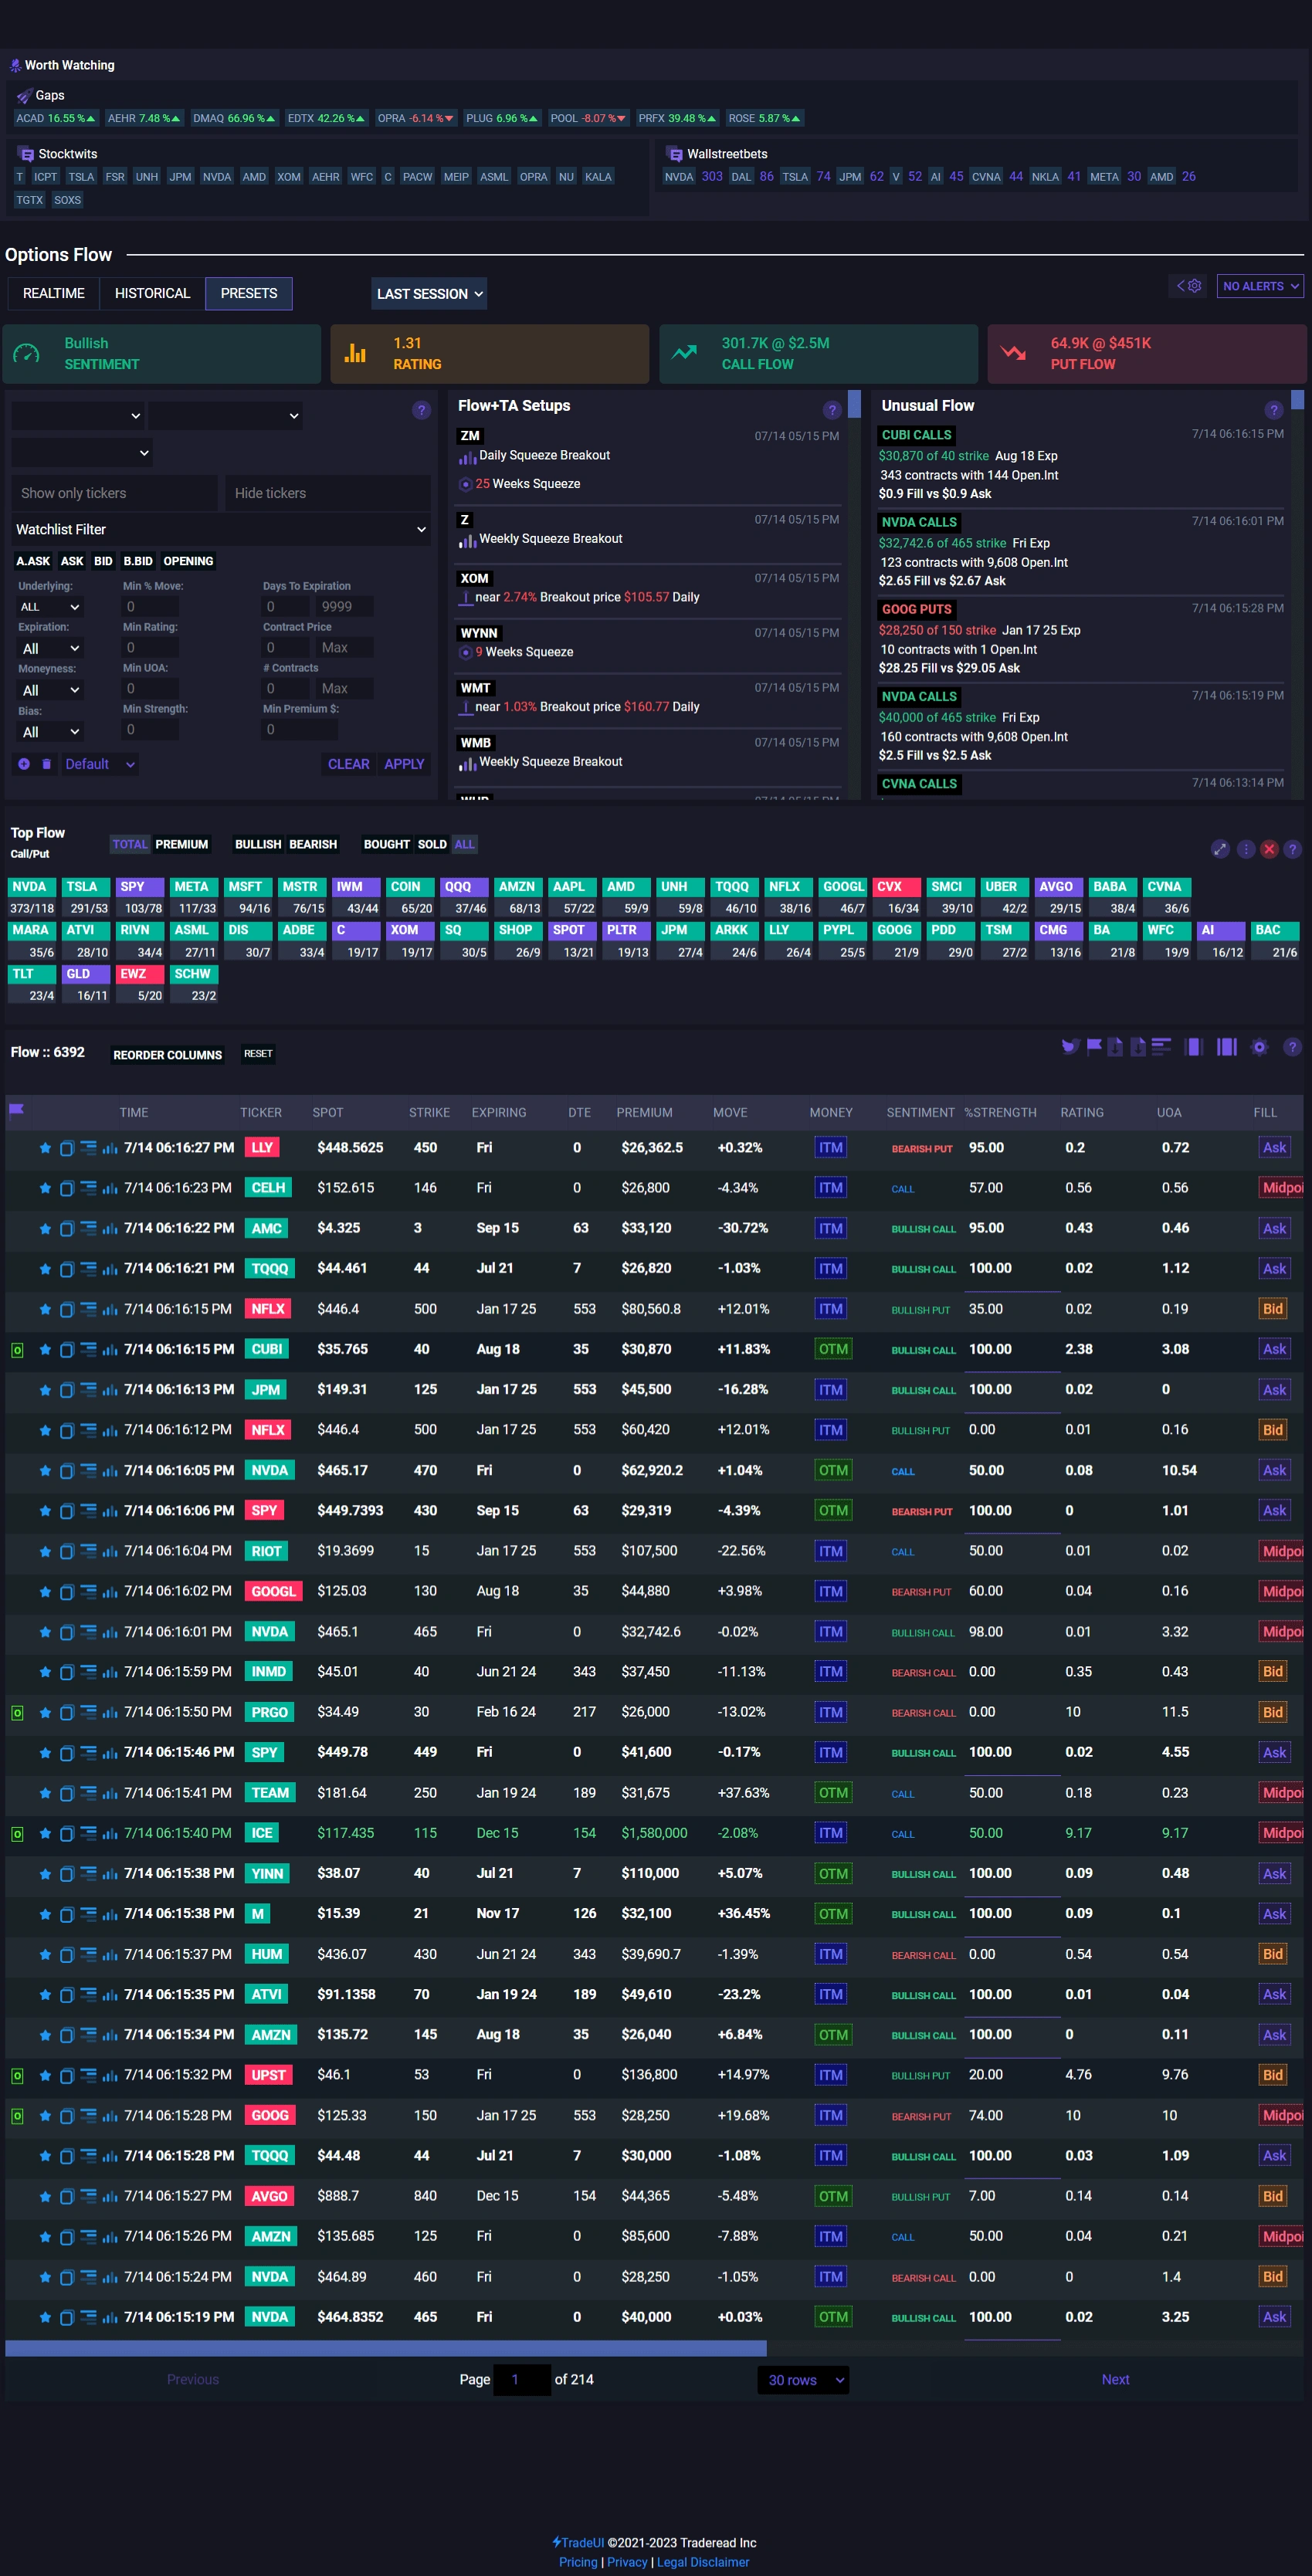This screenshot has width=1312, height=2576.
Task: Open the Flow table settings gear
Action: point(1260,1047)
